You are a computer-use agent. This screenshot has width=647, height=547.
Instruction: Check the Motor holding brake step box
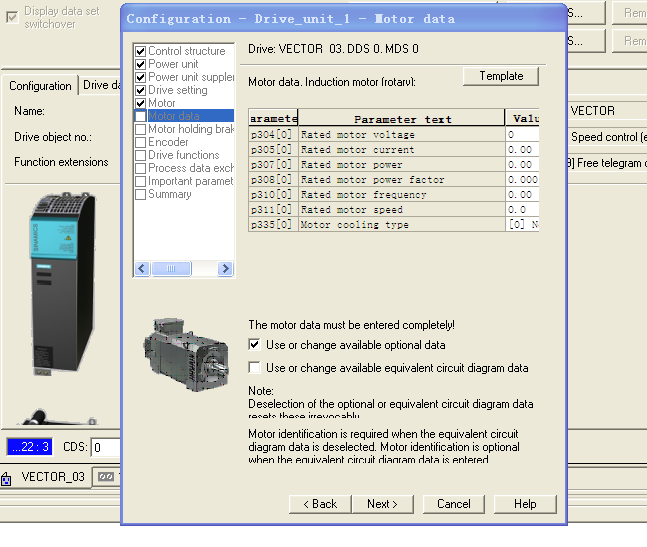pos(140,130)
